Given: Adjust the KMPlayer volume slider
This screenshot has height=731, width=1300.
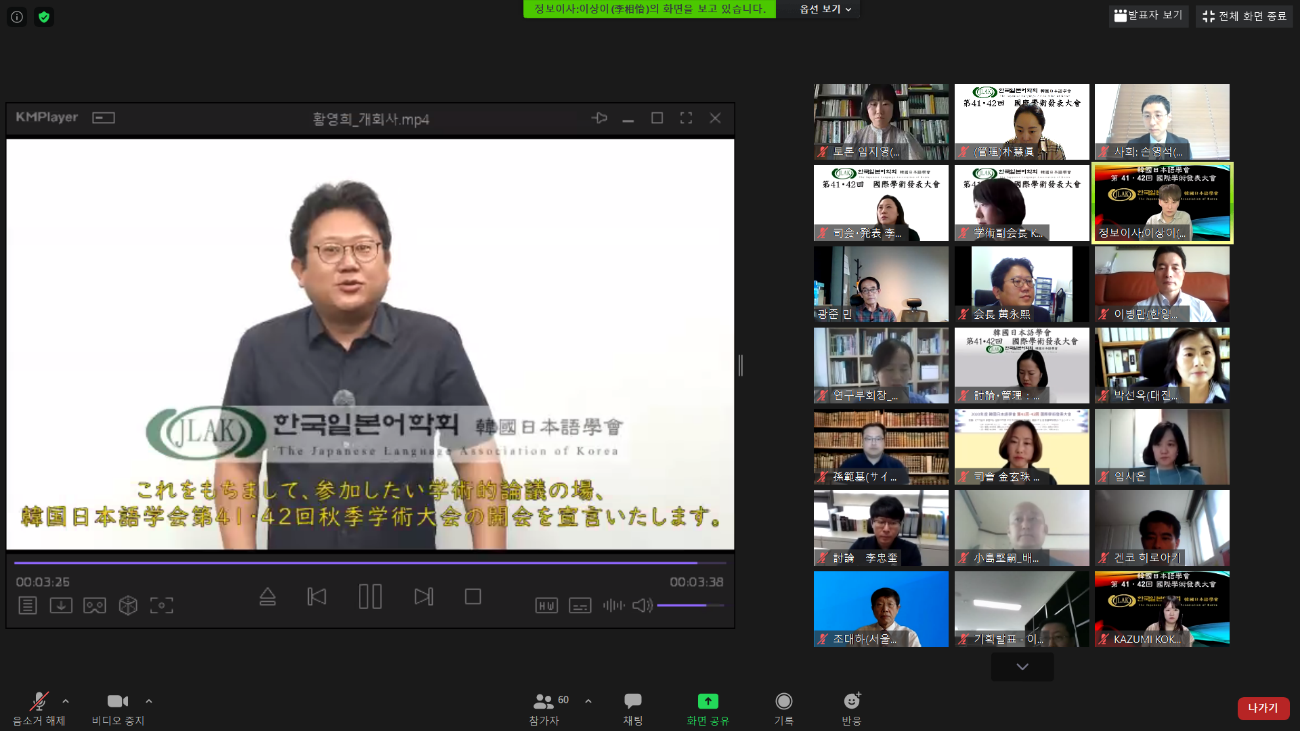Looking at the screenshot, I should 691,605.
